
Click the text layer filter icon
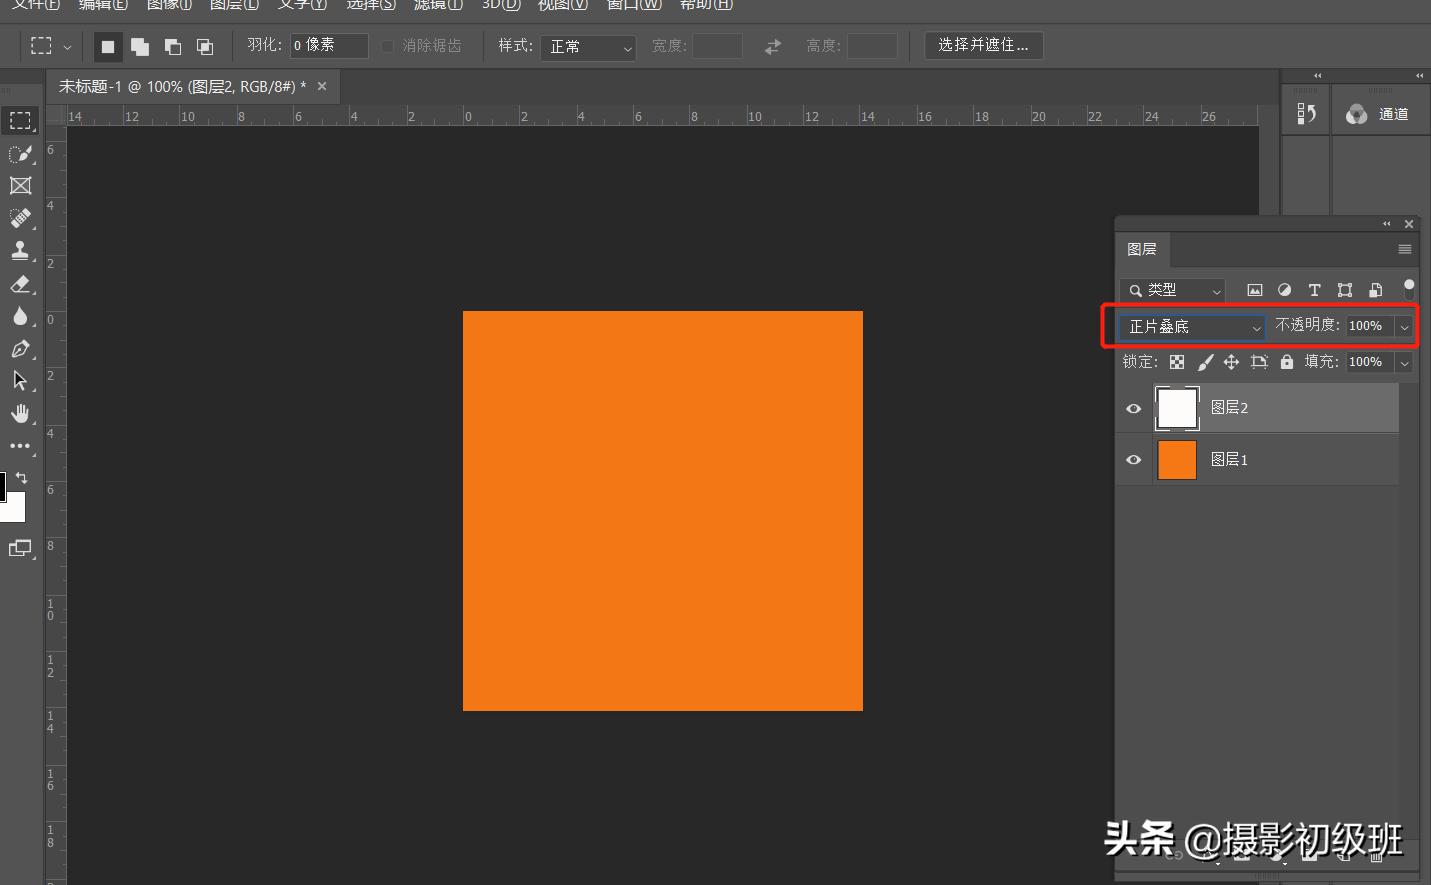[x=1314, y=290]
